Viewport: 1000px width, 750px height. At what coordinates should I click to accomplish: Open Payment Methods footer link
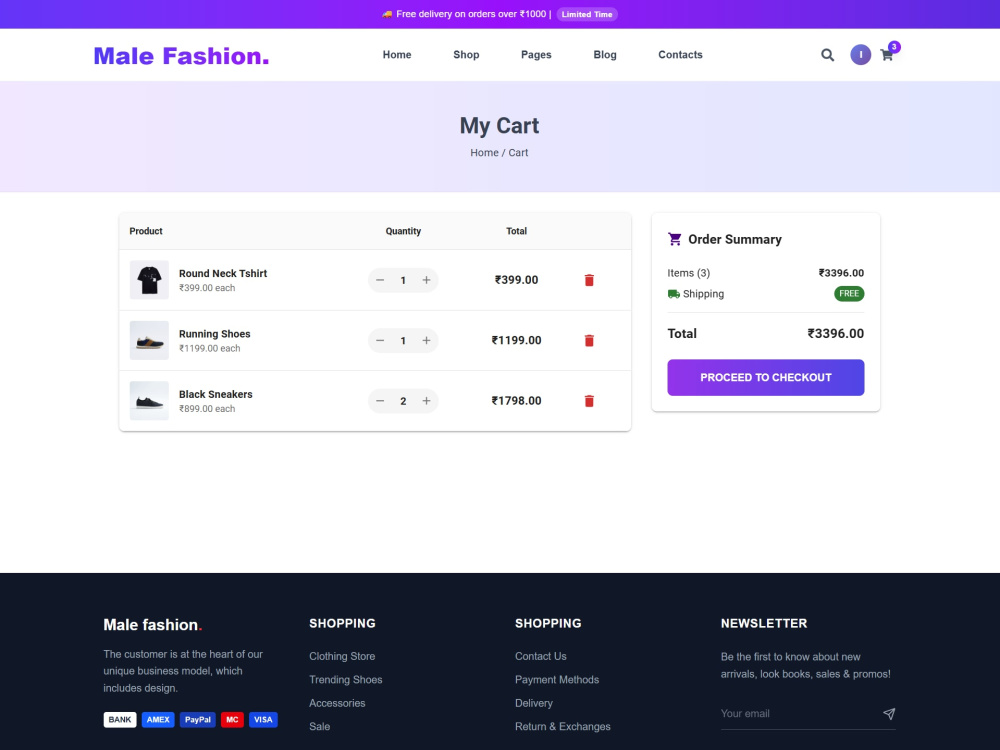click(557, 680)
